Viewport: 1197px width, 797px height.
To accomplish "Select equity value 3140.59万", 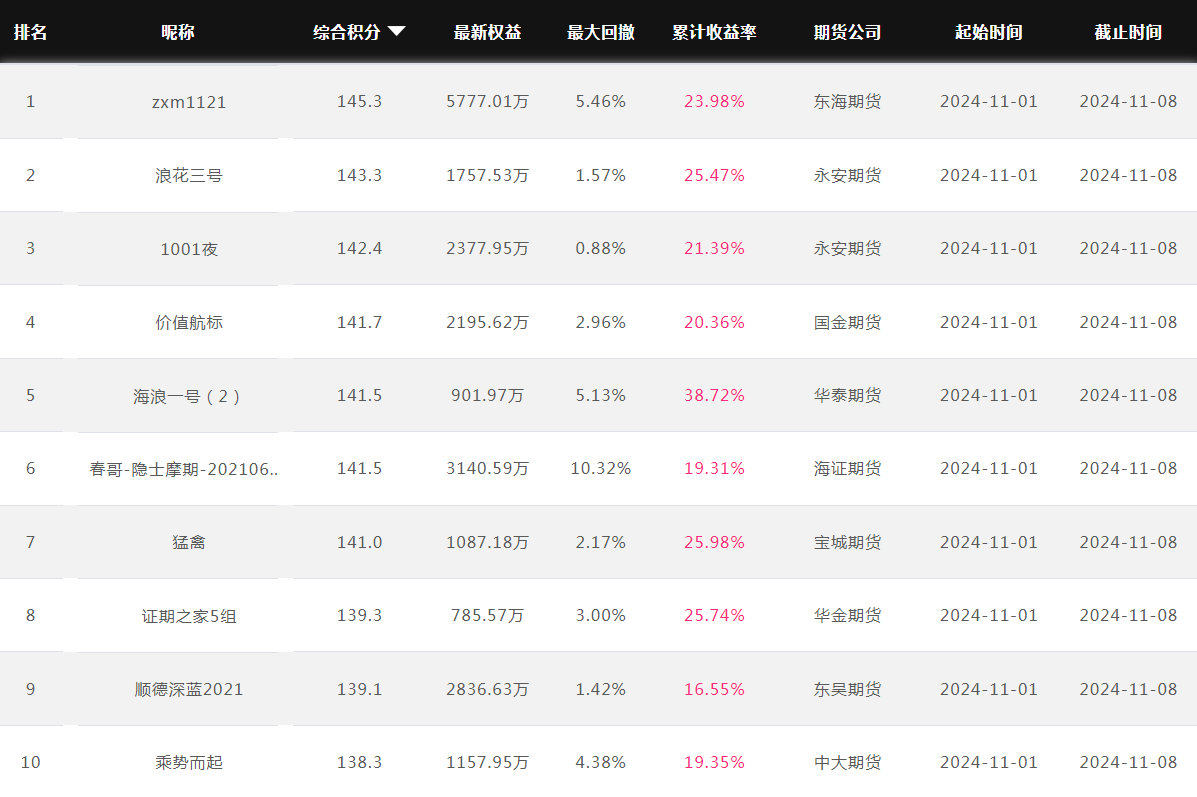I will tap(487, 469).
